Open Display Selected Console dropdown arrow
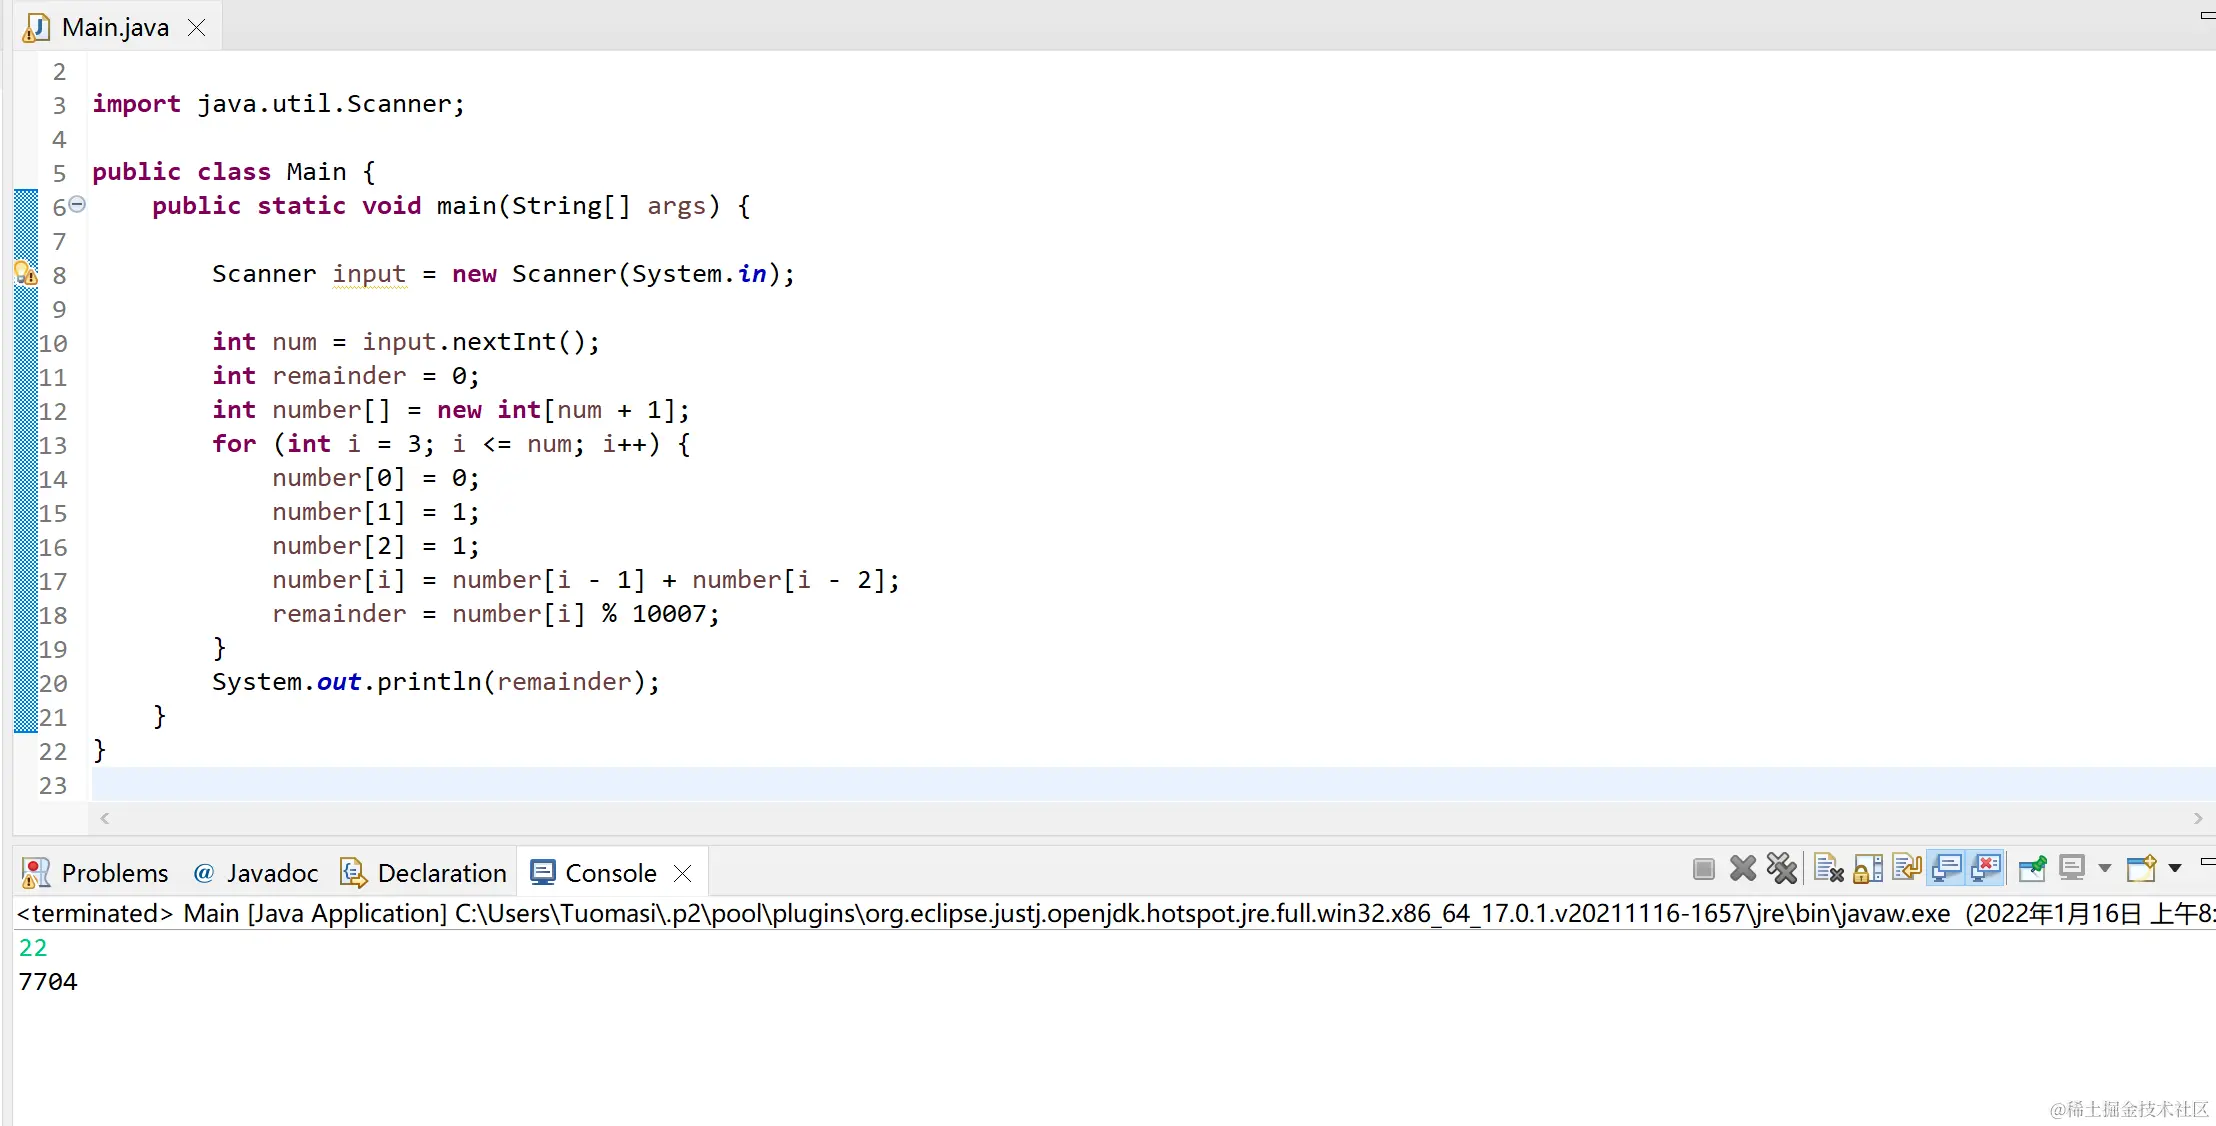This screenshot has height=1126, width=2216. click(x=2104, y=869)
